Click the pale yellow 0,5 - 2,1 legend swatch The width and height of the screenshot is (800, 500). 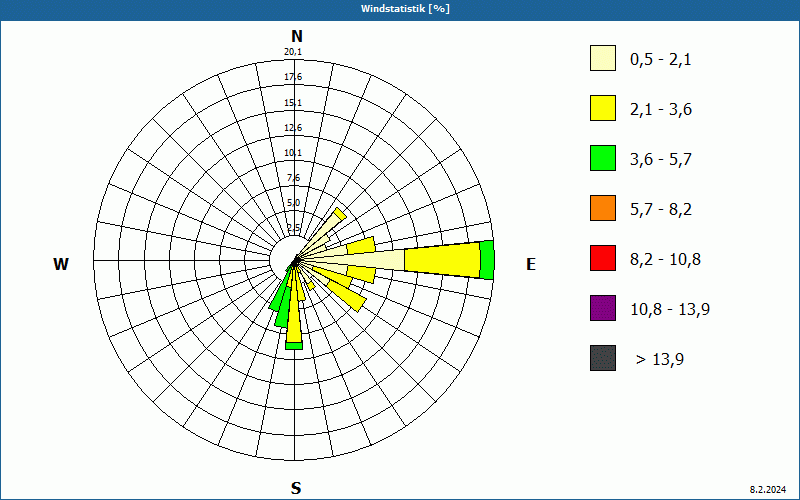coord(603,58)
